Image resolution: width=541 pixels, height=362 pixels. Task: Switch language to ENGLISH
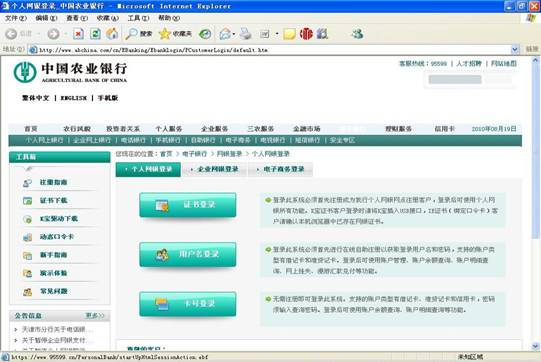(x=73, y=98)
